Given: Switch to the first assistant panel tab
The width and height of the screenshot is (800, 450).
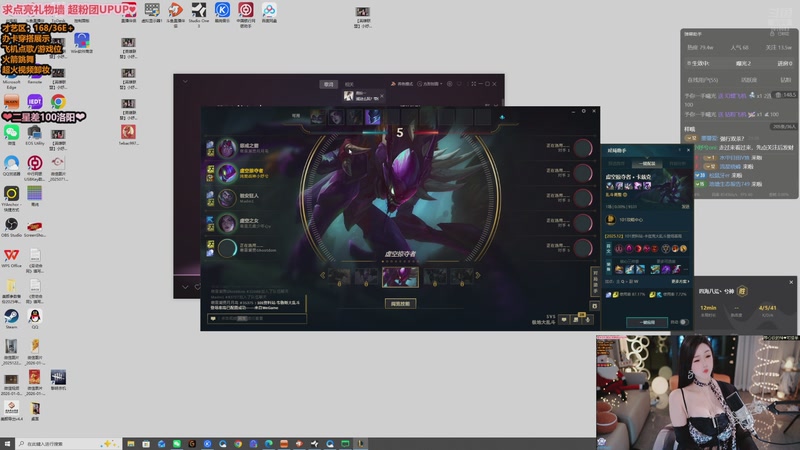Looking at the screenshot, I should (x=617, y=164).
